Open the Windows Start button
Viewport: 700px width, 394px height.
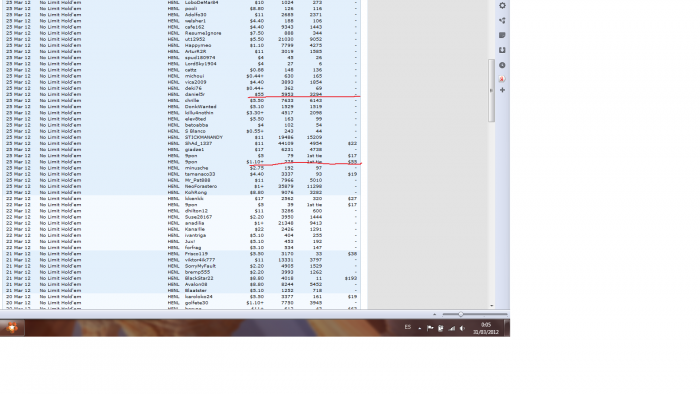click(12, 328)
